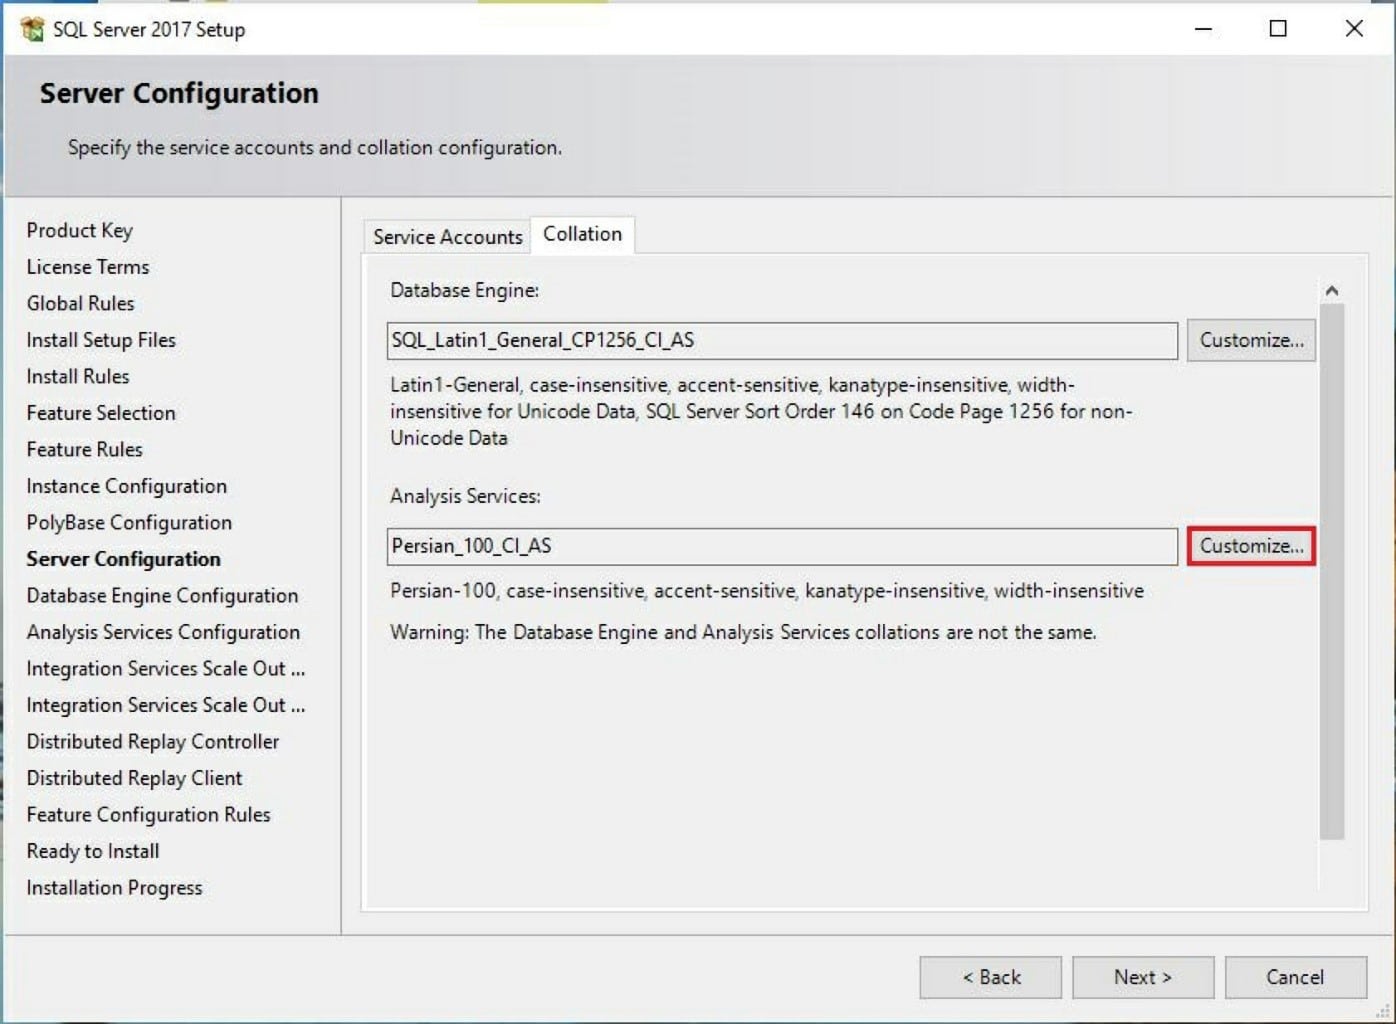Cancel the SQL Server setup
This screenshot has height=1024, width=1396.
point(1295,977)
